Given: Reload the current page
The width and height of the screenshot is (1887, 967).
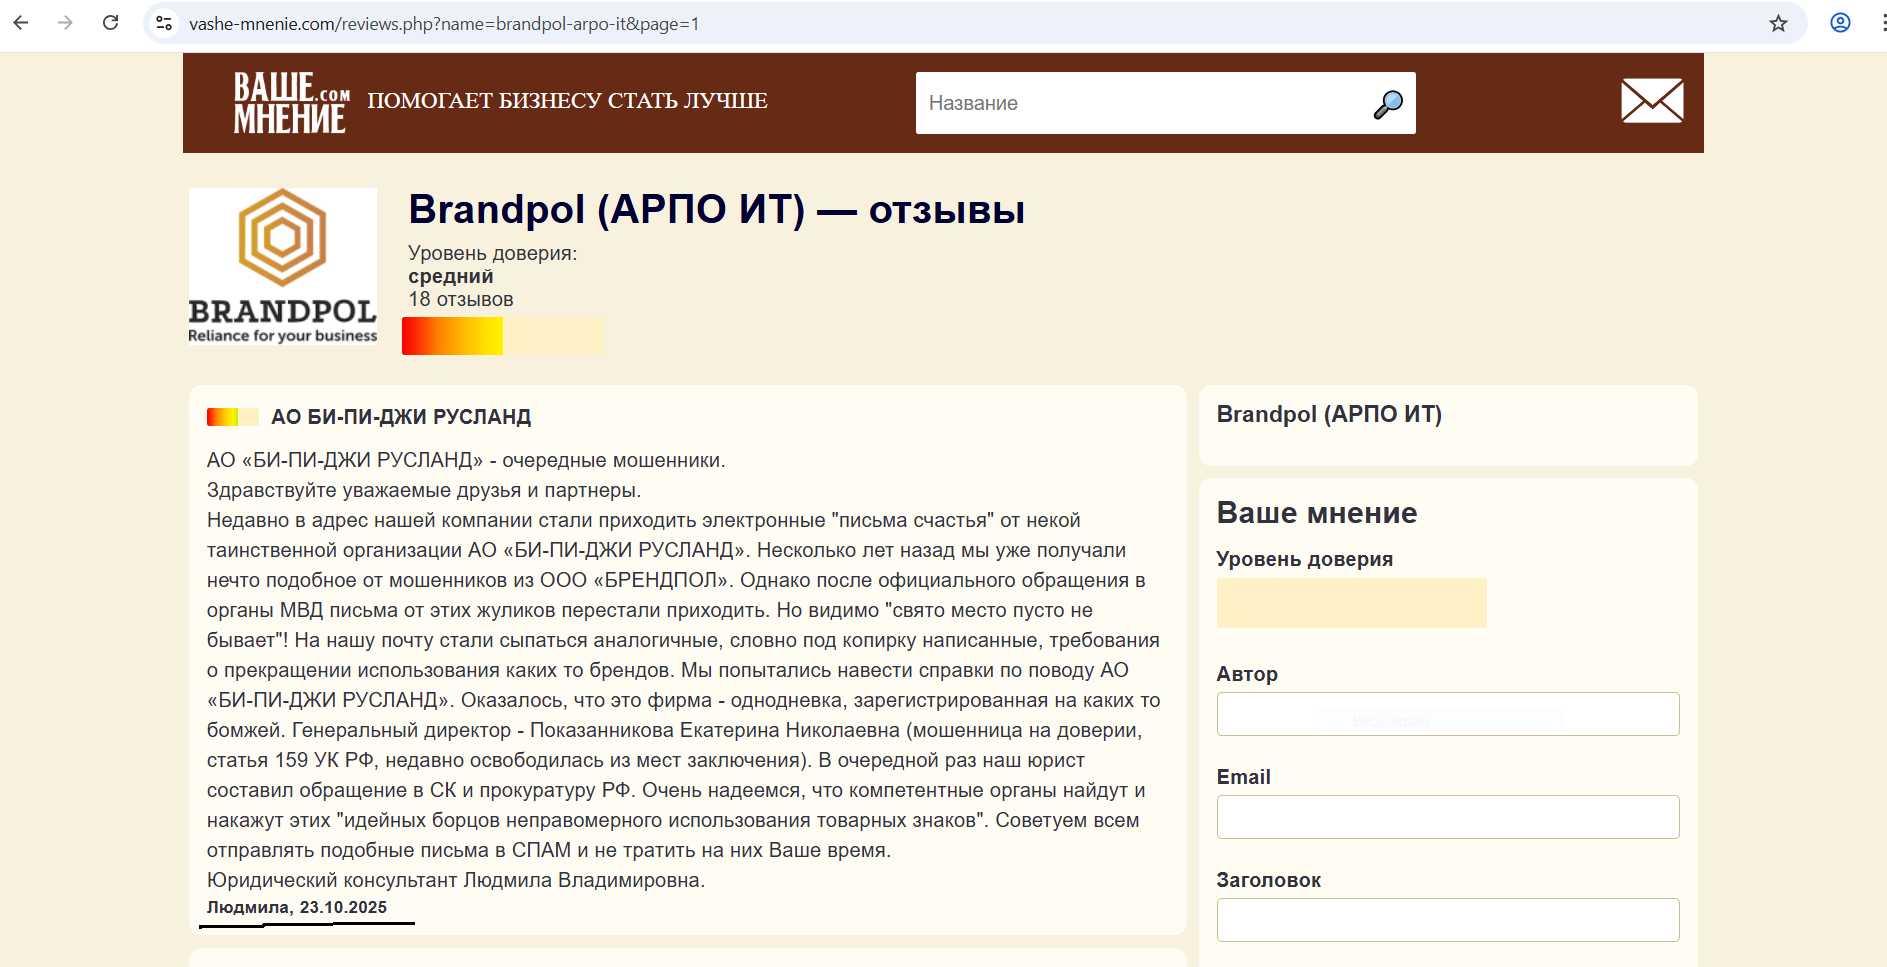Looking at the screenshot, I should click(x=111, y=23).
